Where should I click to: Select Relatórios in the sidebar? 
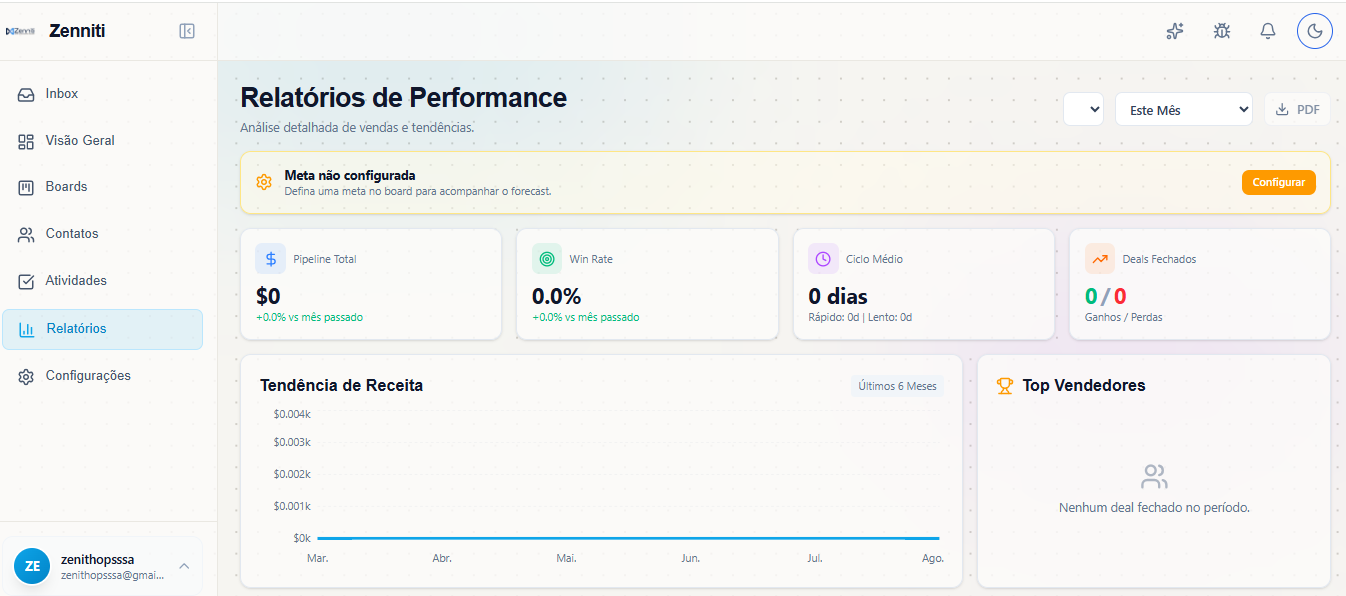click(x=102, y=329)
